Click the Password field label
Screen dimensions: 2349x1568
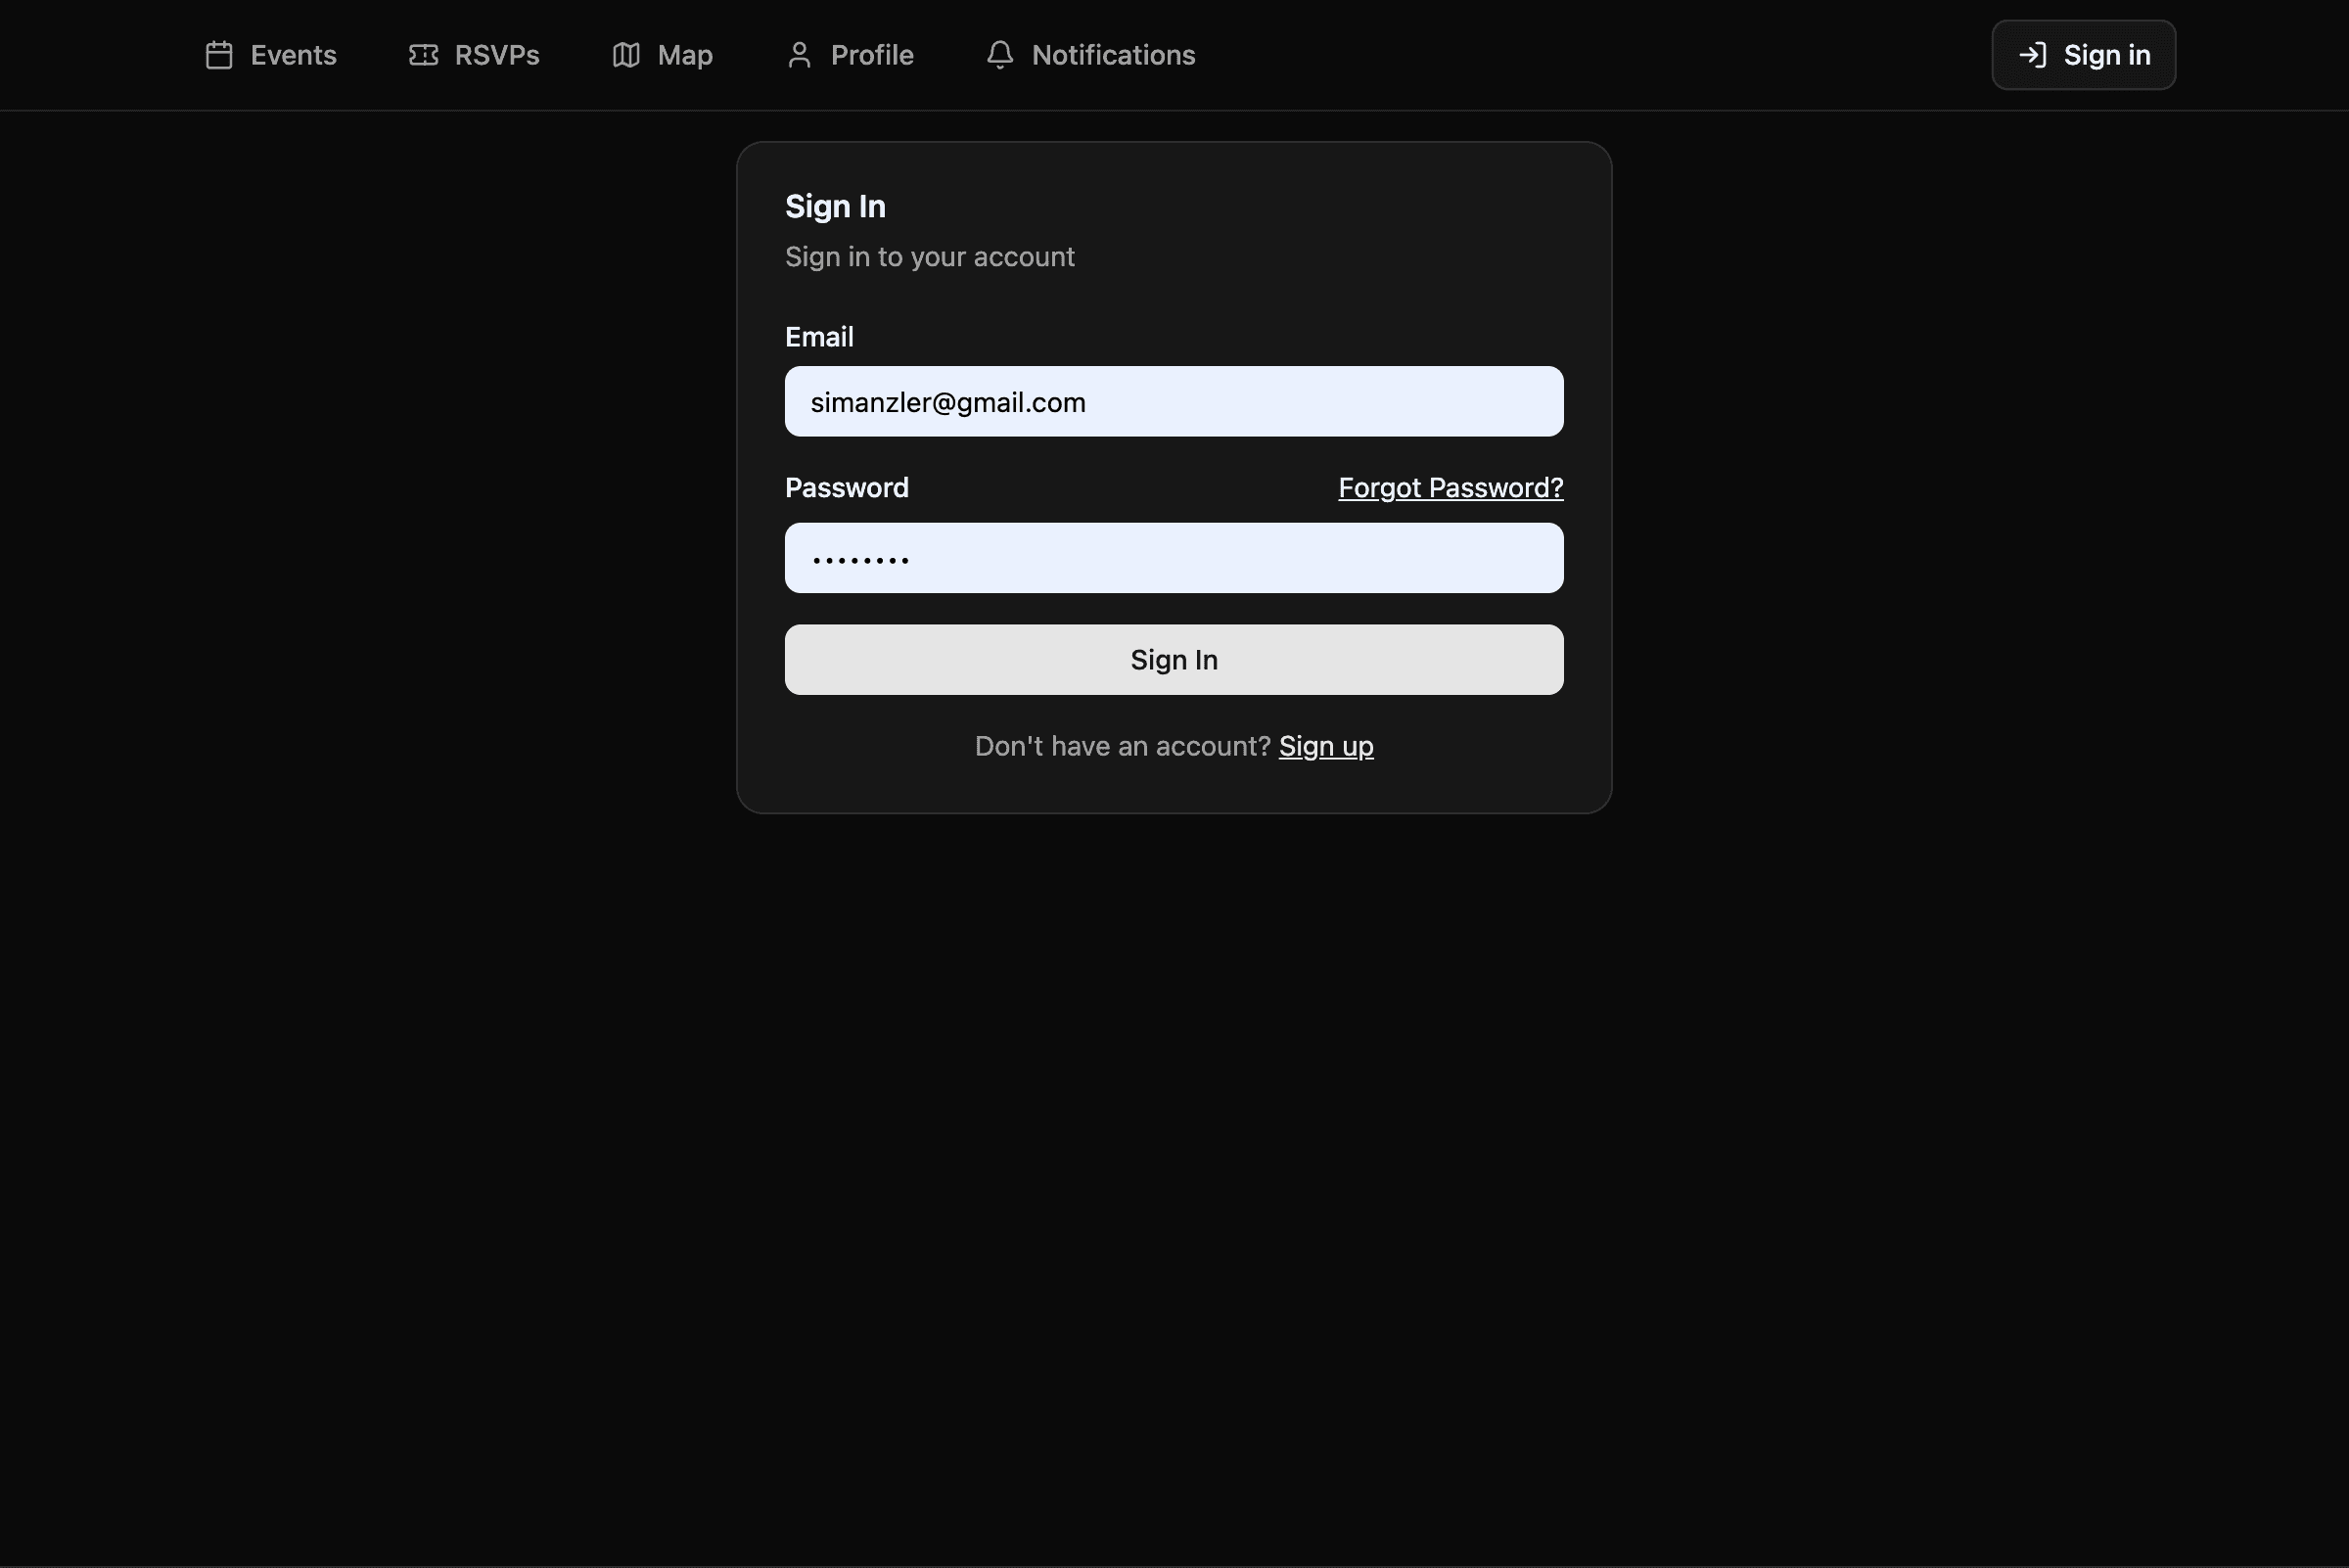[846, 488]
